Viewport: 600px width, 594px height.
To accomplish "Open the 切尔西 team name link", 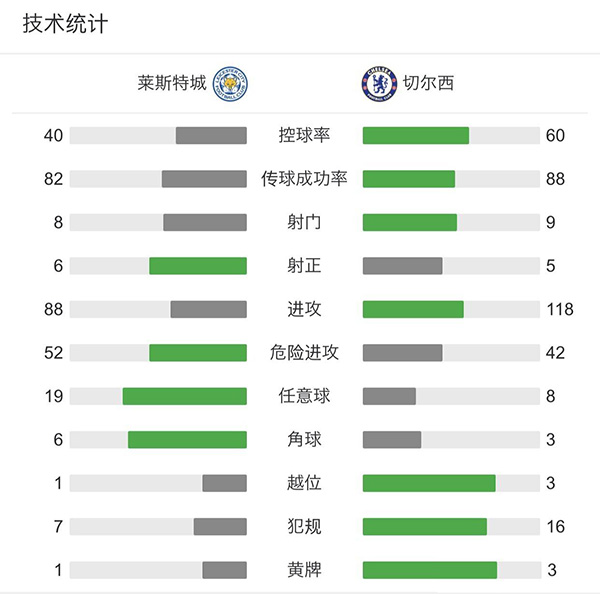I will point(427,83).
